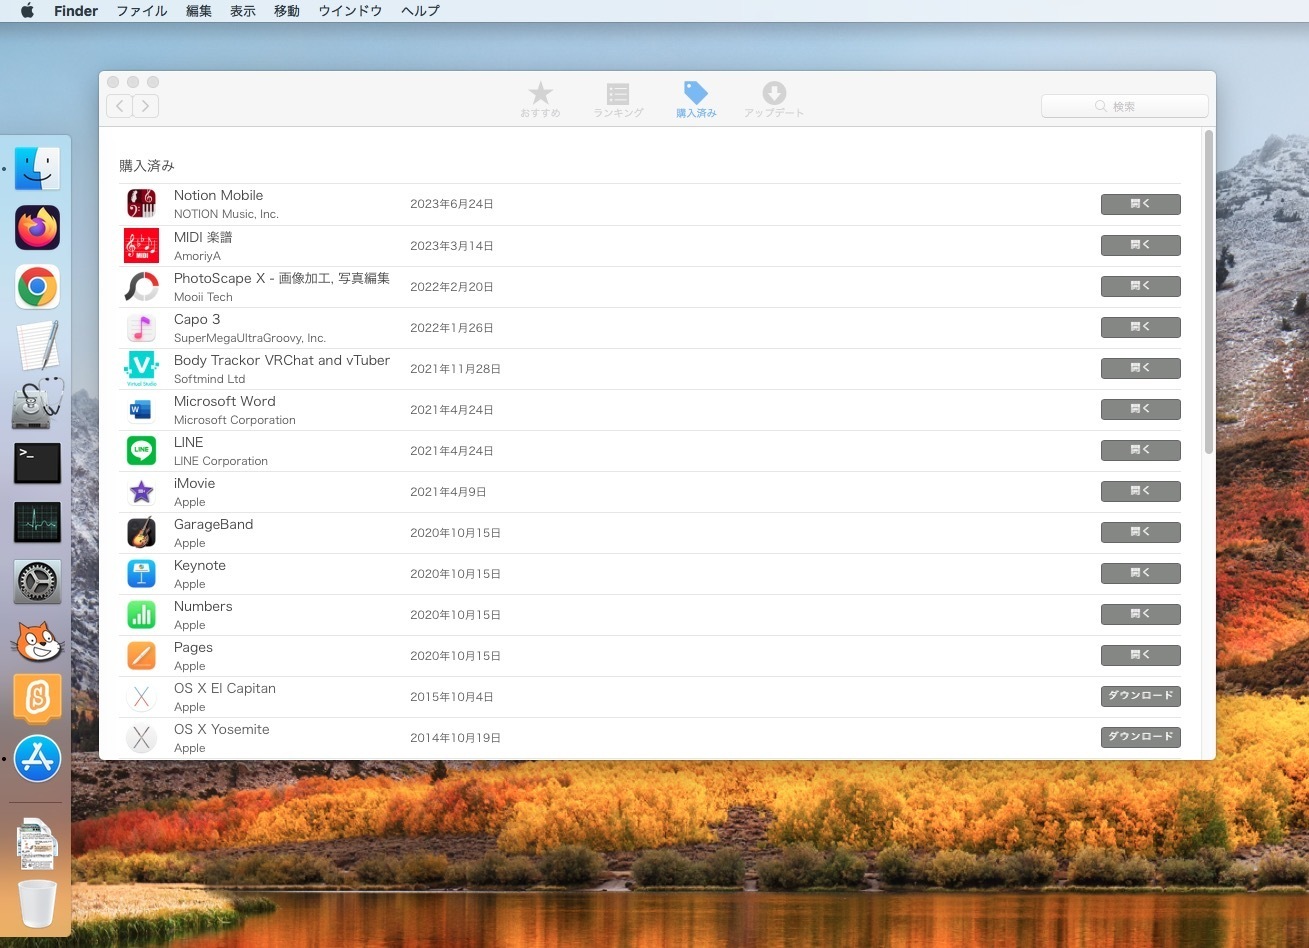The image size is (1309, 948).
Task: Click the Notion Mobile app icon
Action: coord(141,204)
